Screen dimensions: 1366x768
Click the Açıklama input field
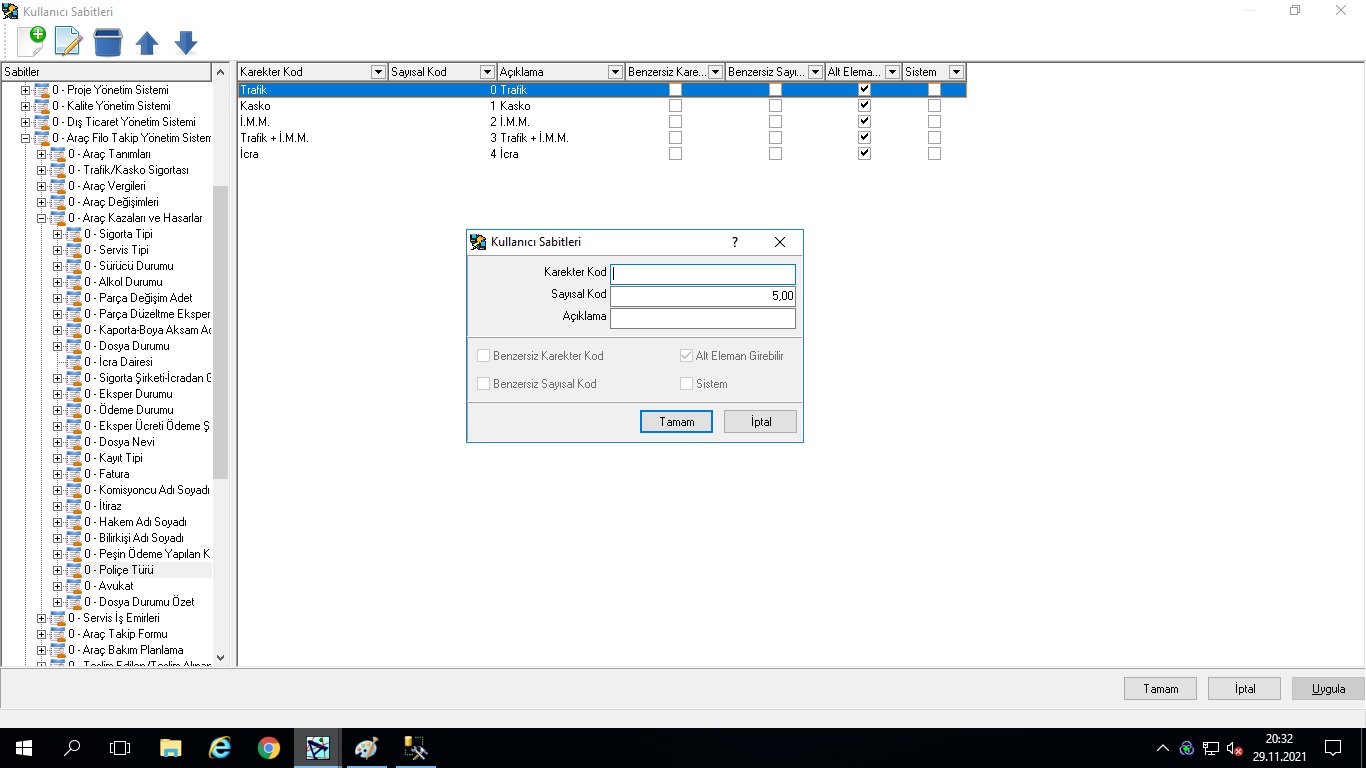tap(702, 318)
